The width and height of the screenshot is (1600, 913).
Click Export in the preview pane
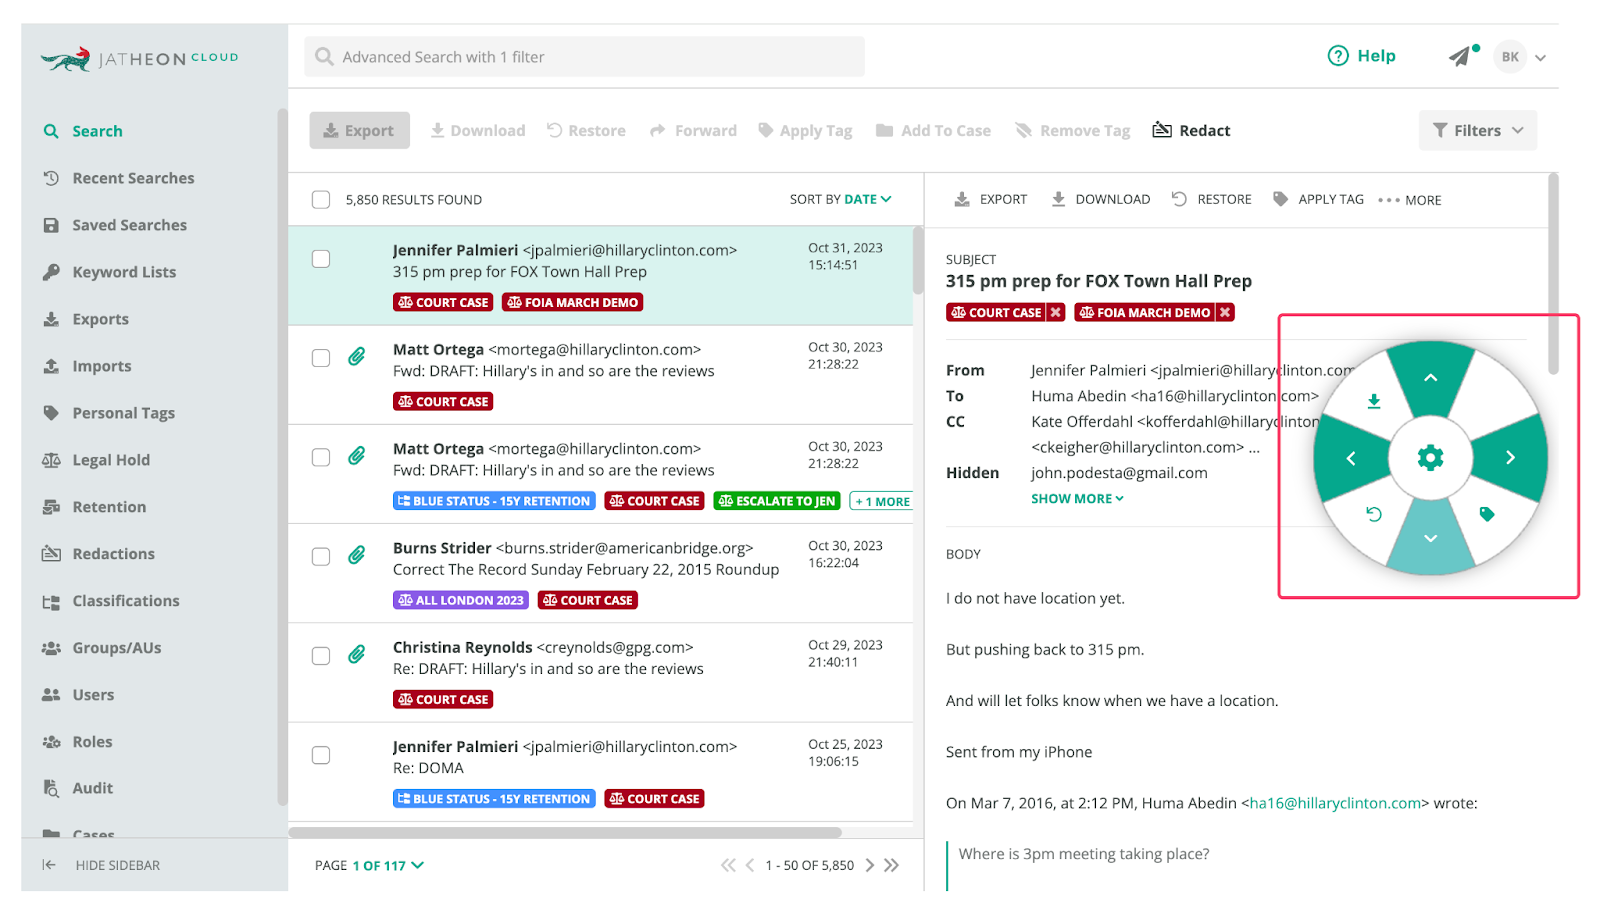(x=990, y=199)
